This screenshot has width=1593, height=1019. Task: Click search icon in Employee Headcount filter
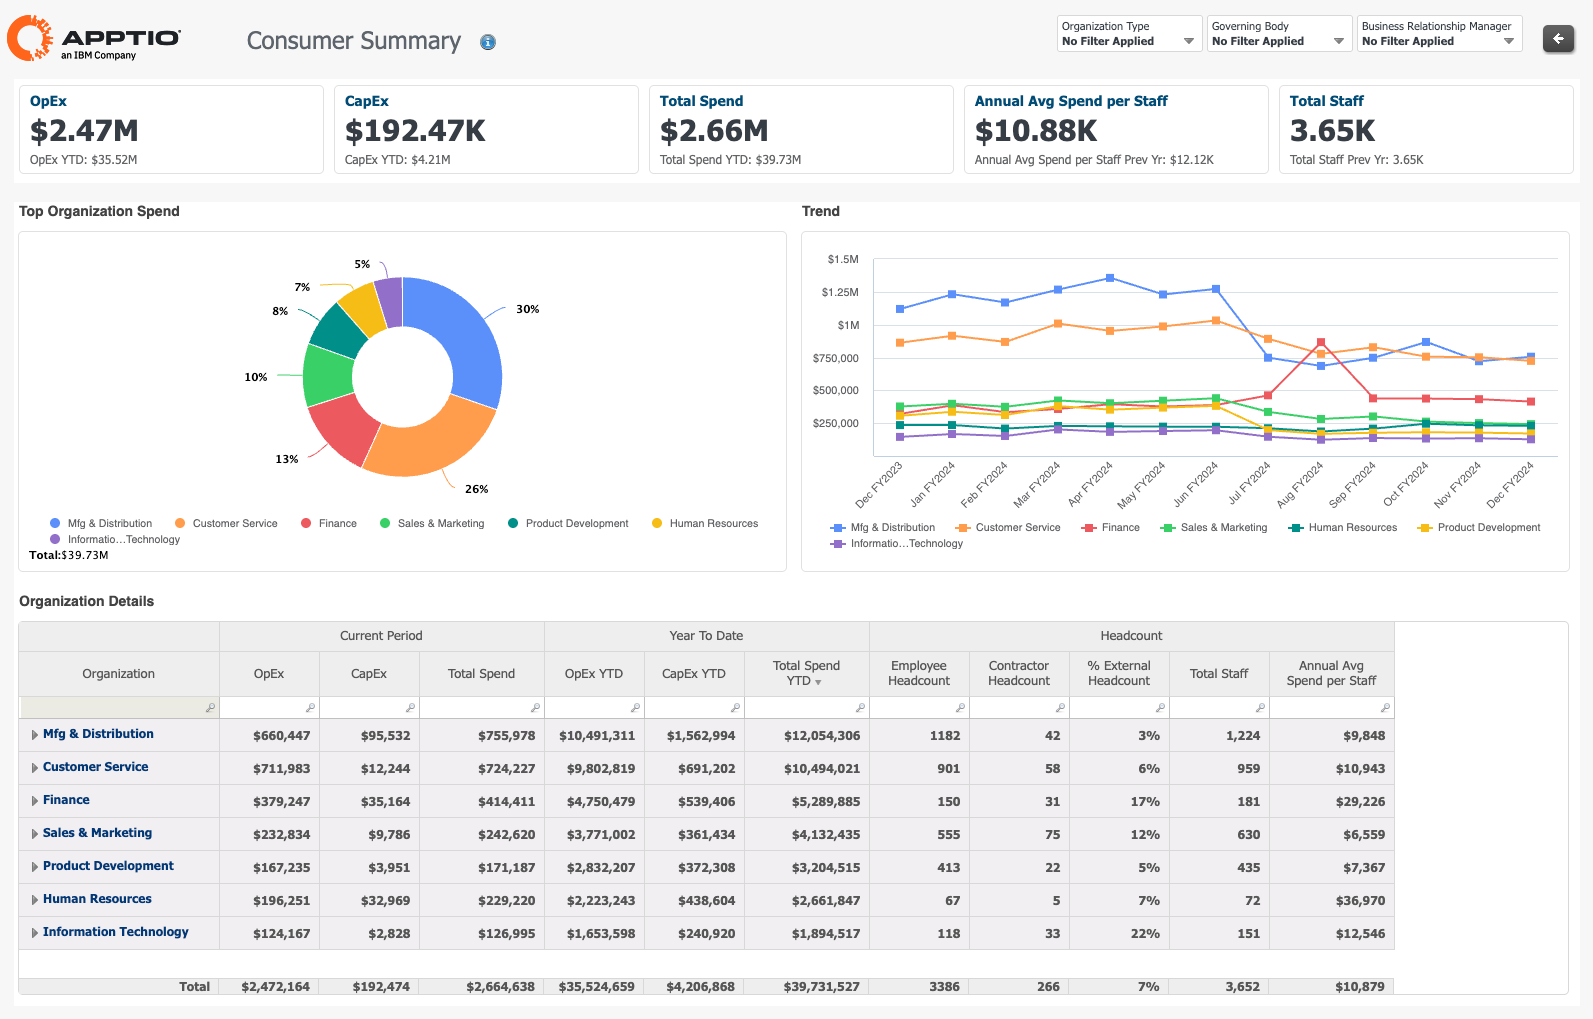(x=960, y=708)
